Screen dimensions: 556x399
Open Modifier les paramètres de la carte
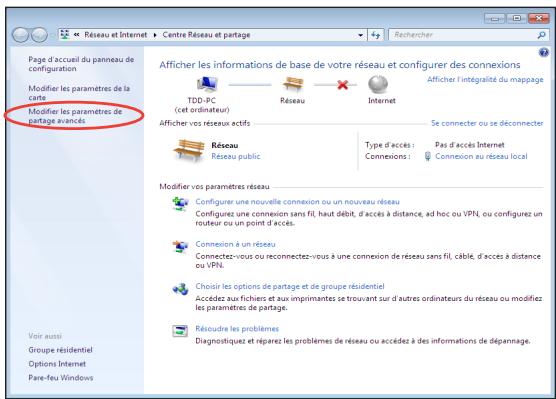point(79,93)
